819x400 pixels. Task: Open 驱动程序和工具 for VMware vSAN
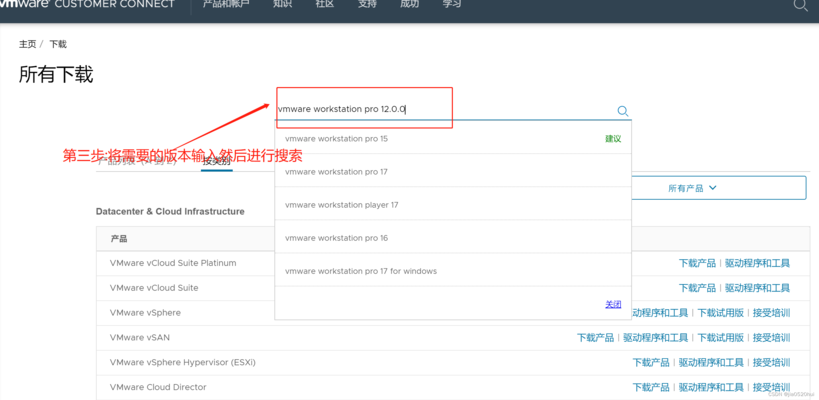(656, 338)
